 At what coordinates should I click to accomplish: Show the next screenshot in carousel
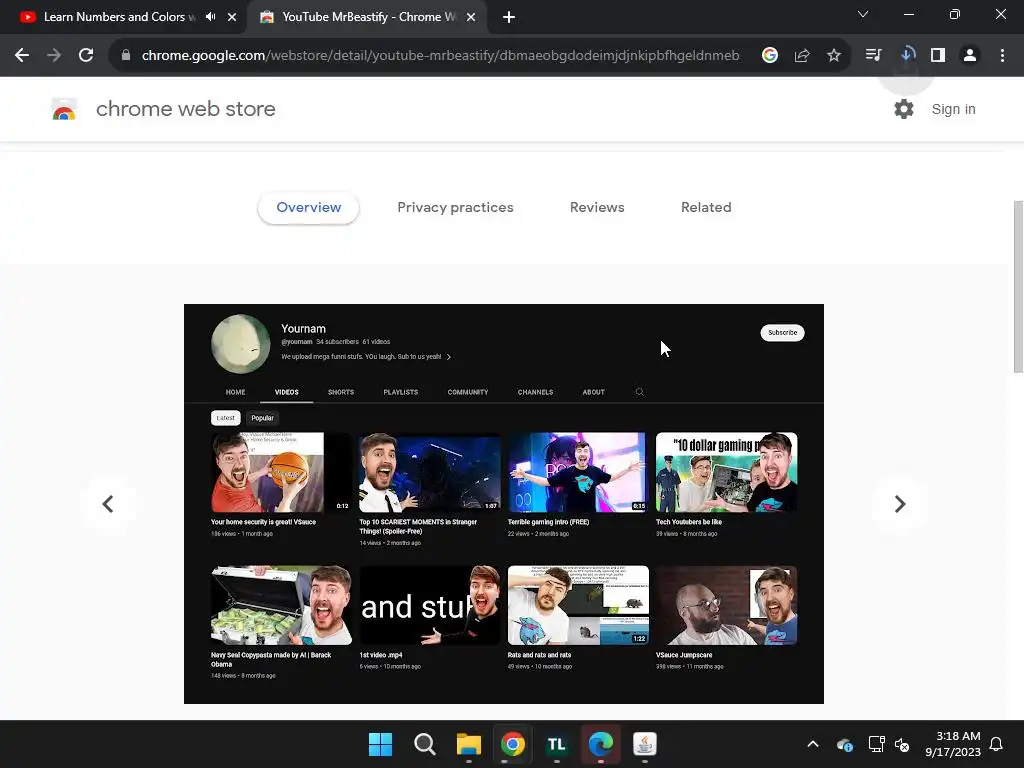click(900, 504)
